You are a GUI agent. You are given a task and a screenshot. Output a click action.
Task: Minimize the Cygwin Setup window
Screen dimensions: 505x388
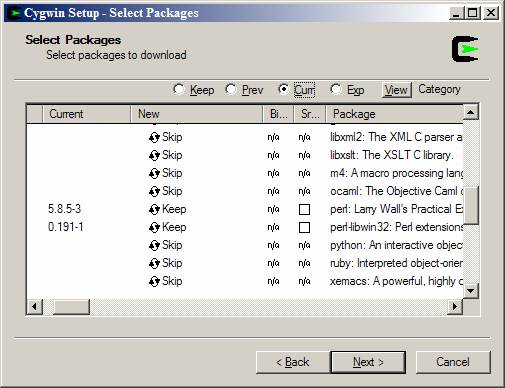point(456,13)
